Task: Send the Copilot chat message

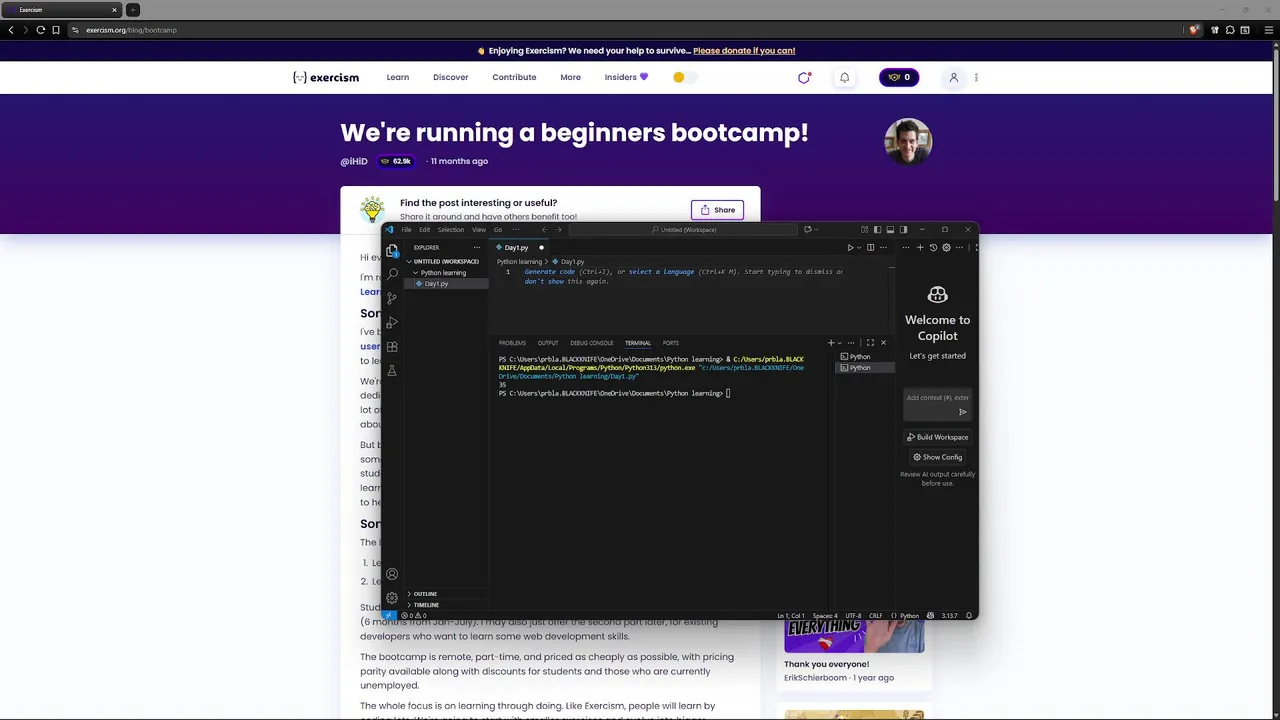Action: coord(963,412)
